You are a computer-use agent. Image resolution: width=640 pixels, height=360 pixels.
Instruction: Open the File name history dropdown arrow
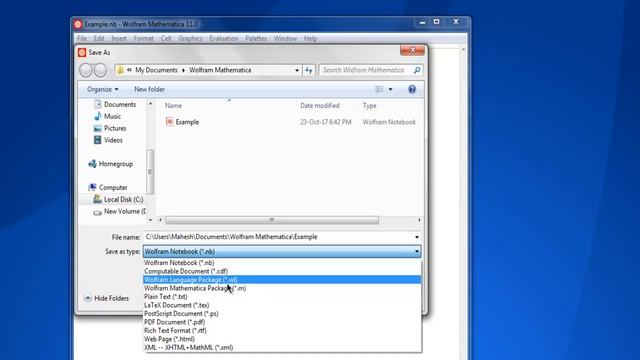click(416, 237)
